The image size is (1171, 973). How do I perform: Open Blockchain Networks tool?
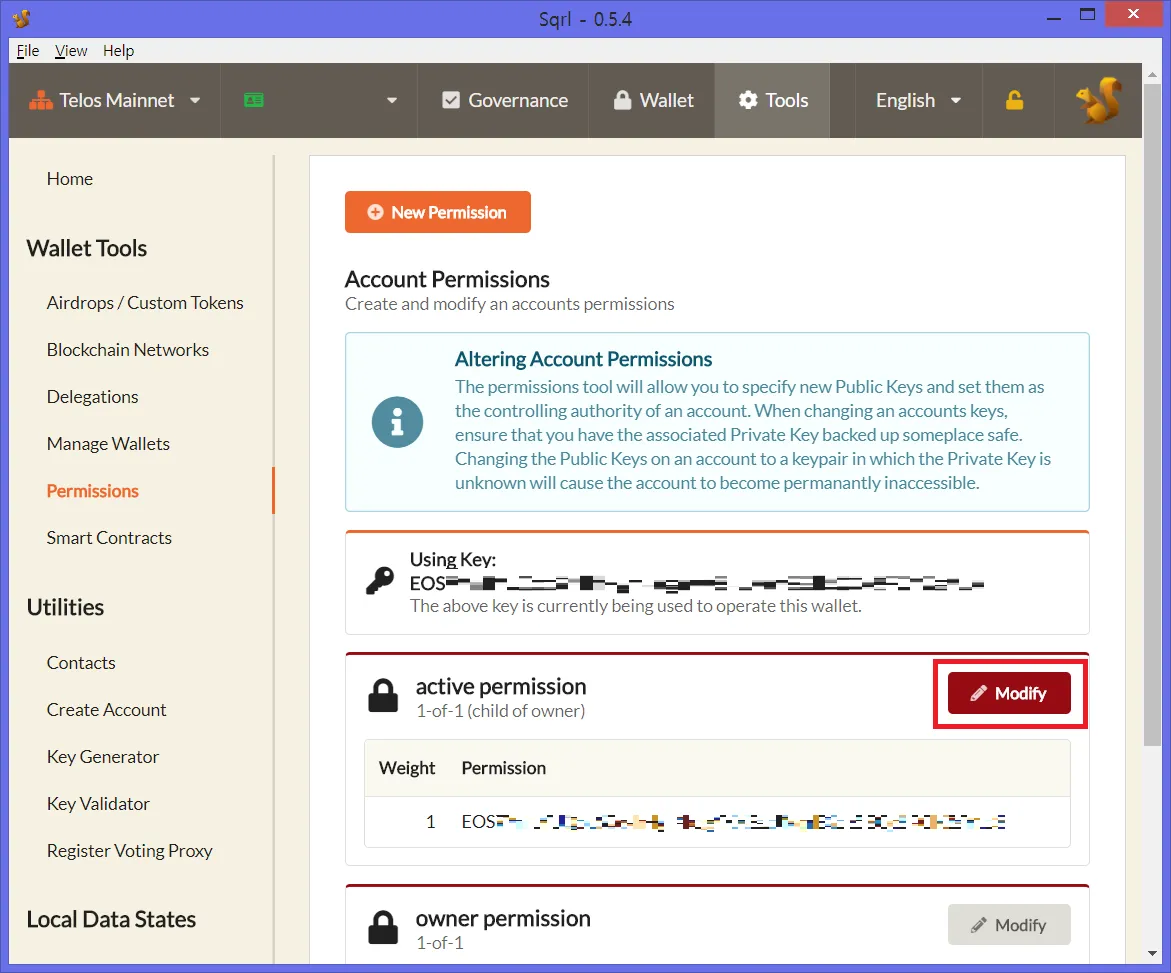click(x=128, y=349)
